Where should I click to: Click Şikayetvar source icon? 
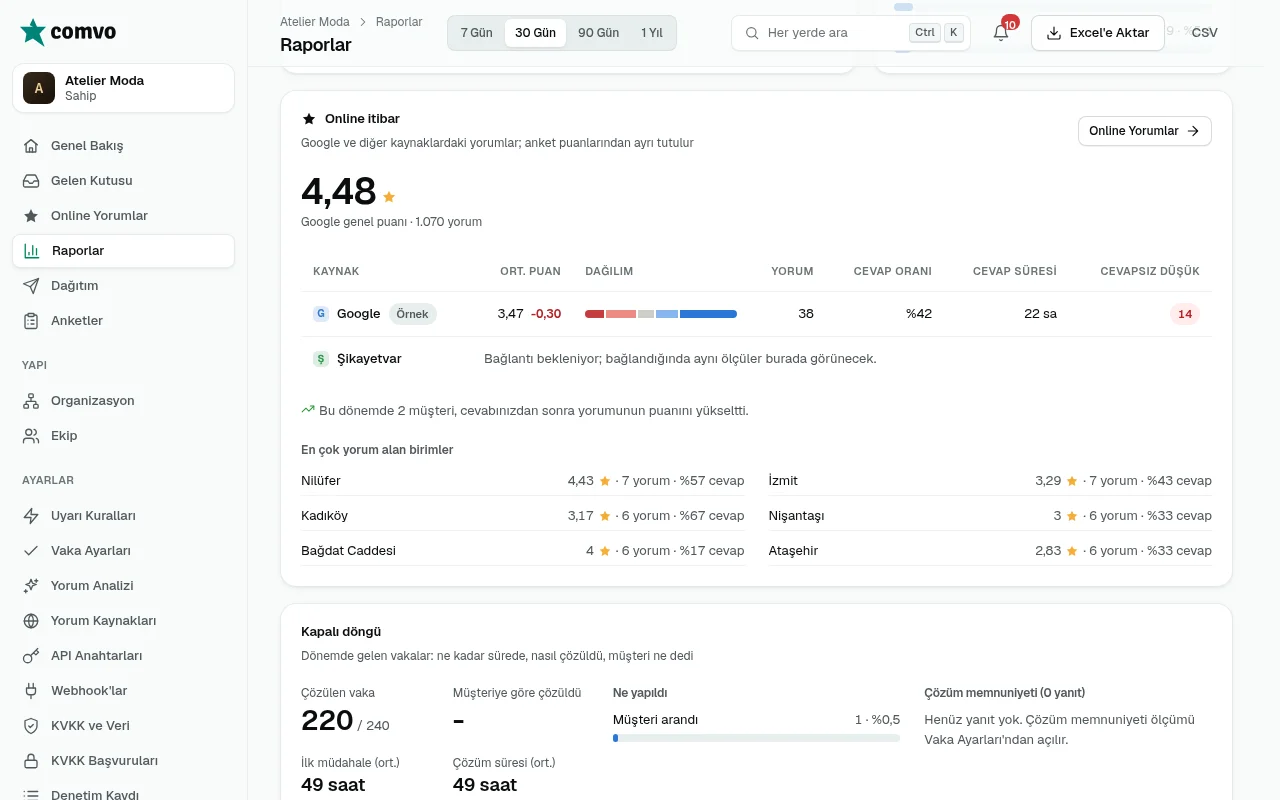click(321, 359)
